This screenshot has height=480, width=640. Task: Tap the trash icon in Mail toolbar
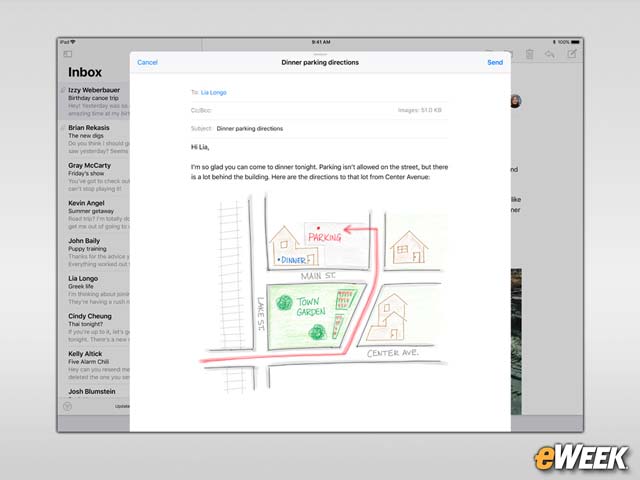(529, 54)
